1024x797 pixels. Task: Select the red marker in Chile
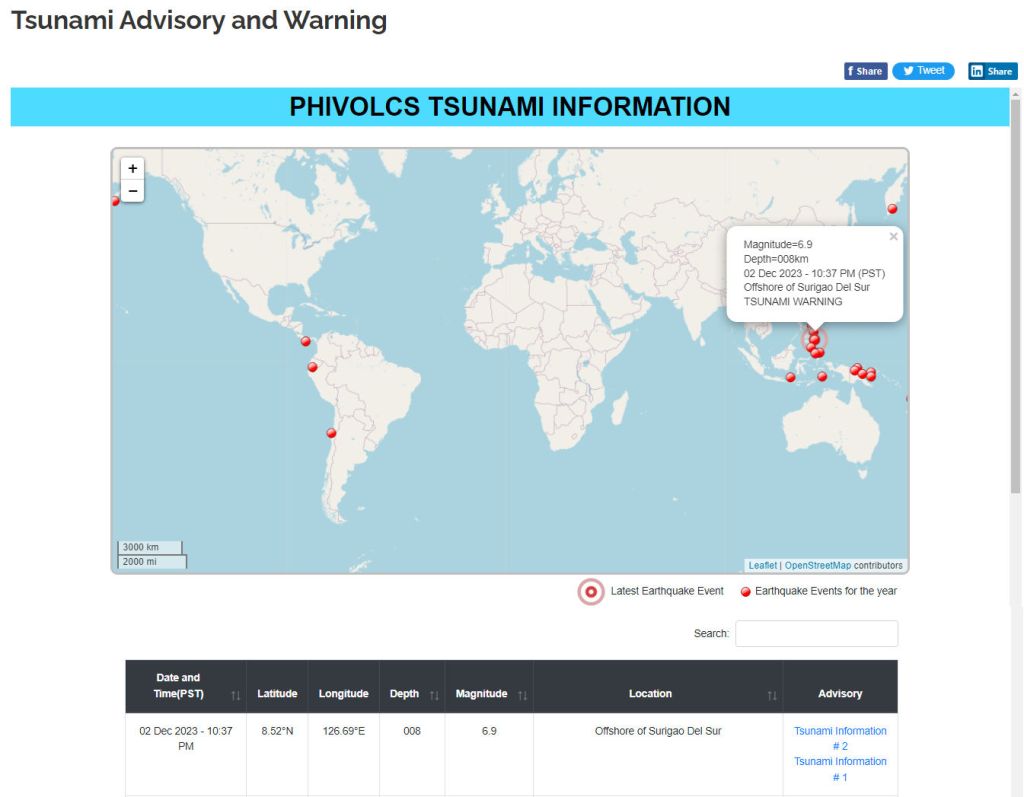(331, 433)
